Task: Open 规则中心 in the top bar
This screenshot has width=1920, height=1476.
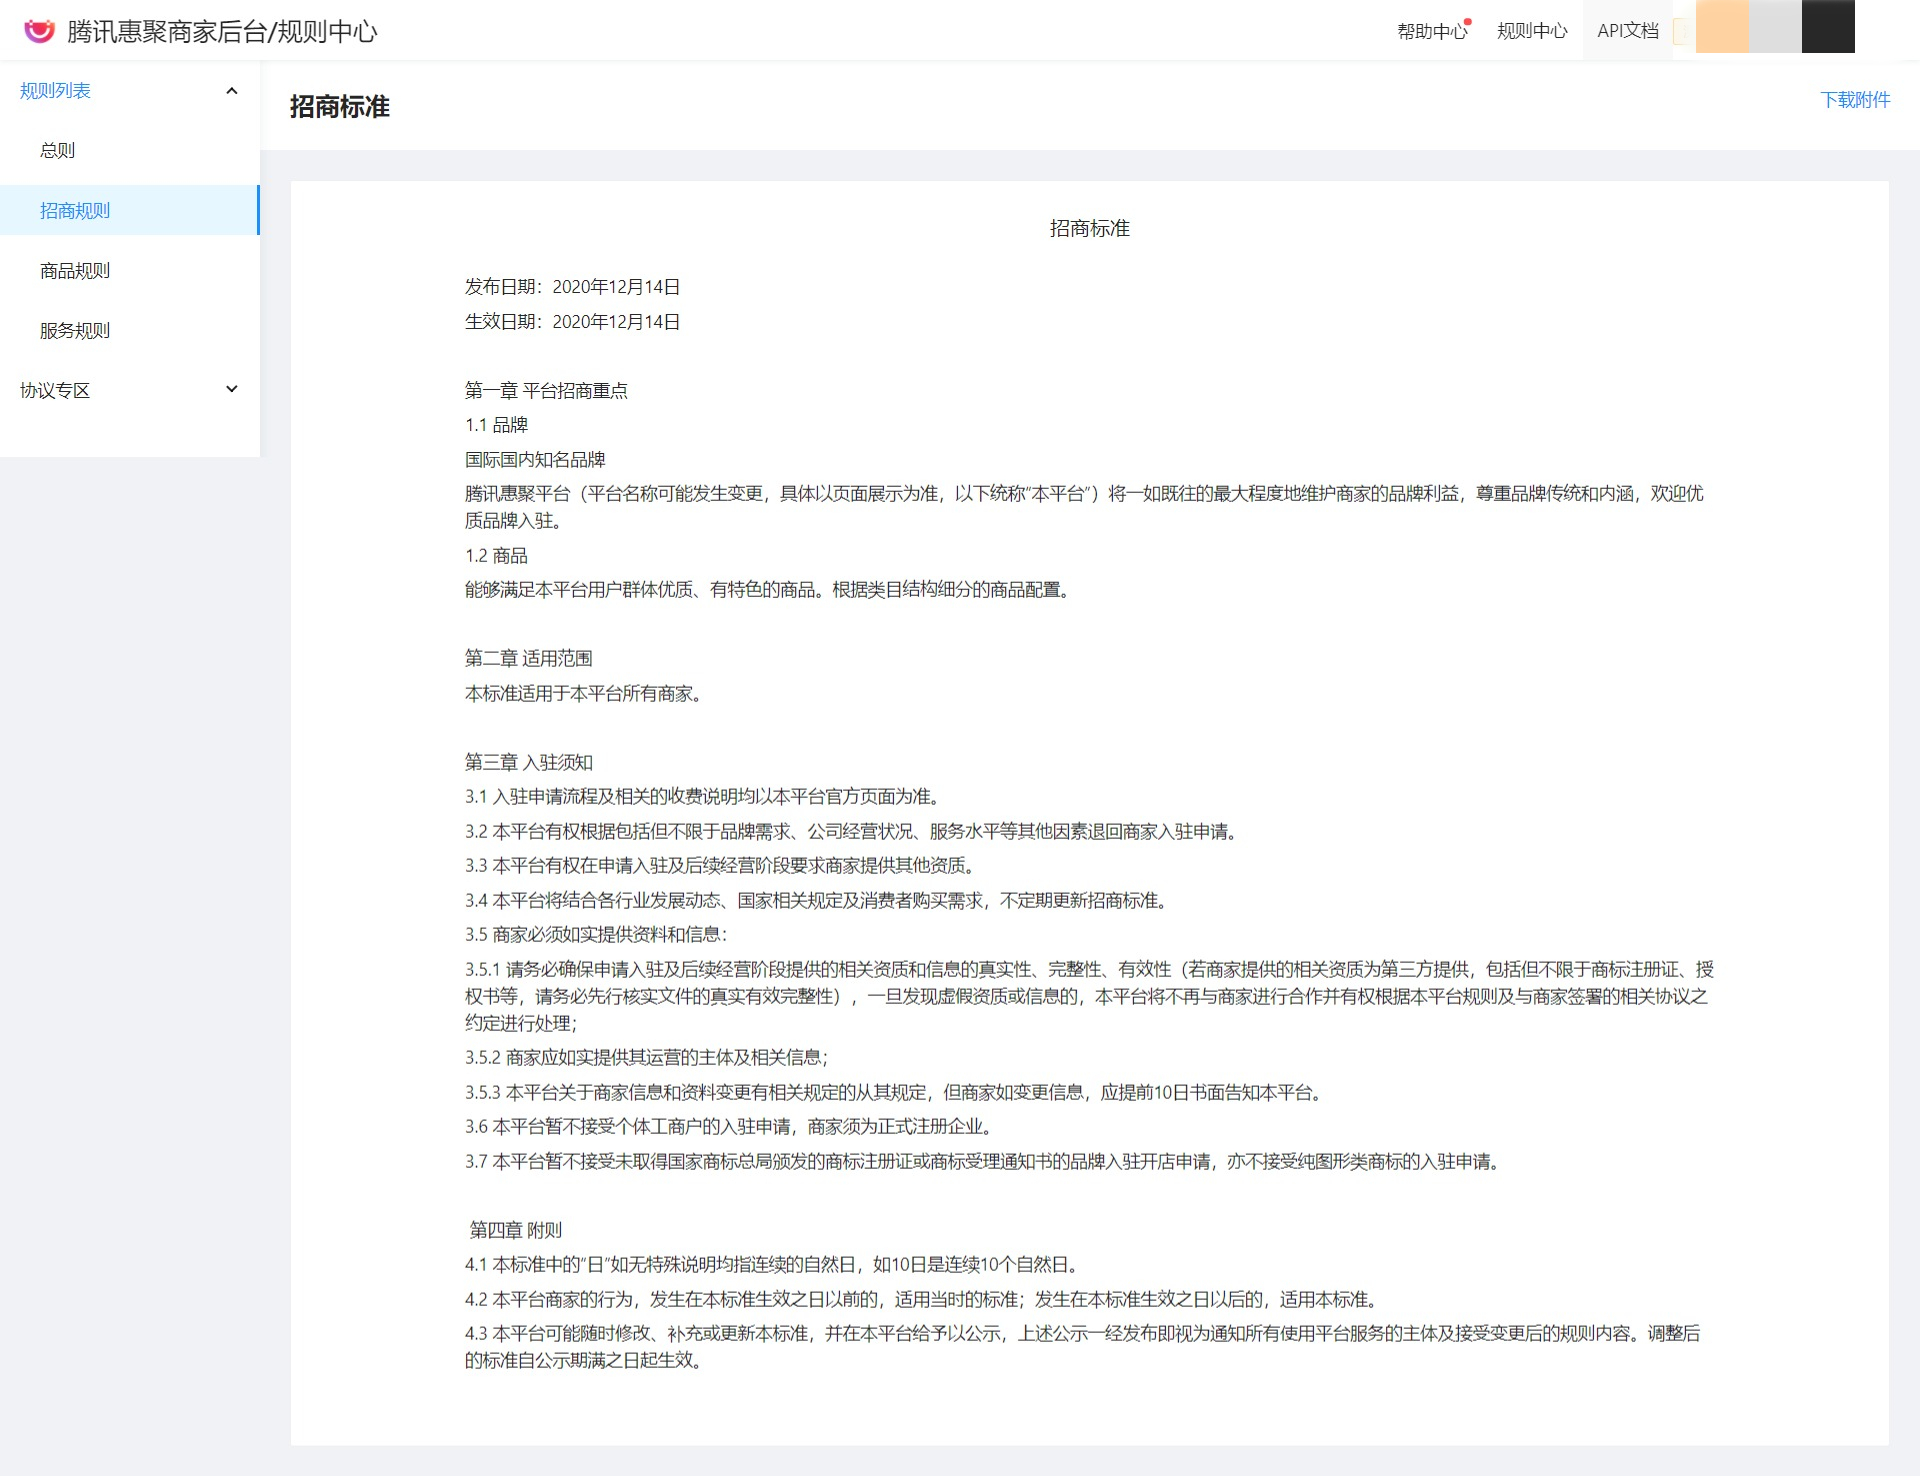Action: [x=1532, y=31]
